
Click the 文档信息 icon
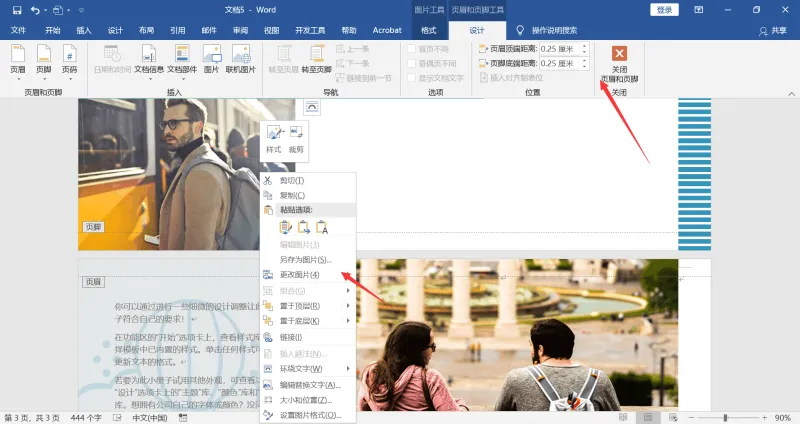148,54
